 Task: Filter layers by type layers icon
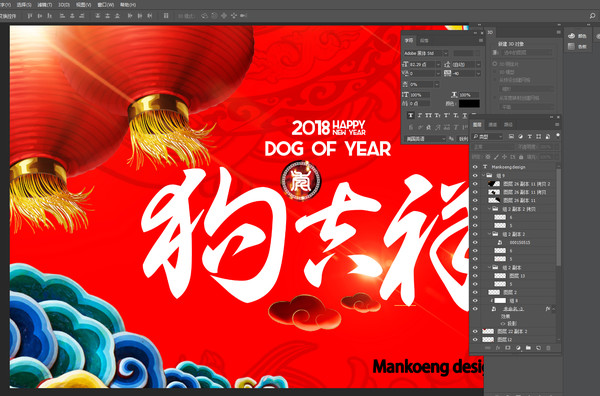[x=530, y=137]
